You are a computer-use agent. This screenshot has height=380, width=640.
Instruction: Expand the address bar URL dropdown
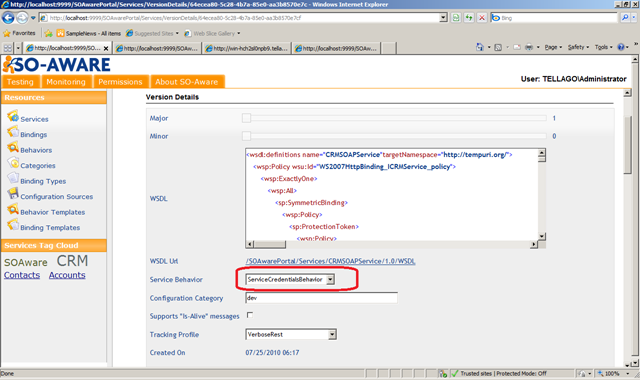(x=444, y=18)
